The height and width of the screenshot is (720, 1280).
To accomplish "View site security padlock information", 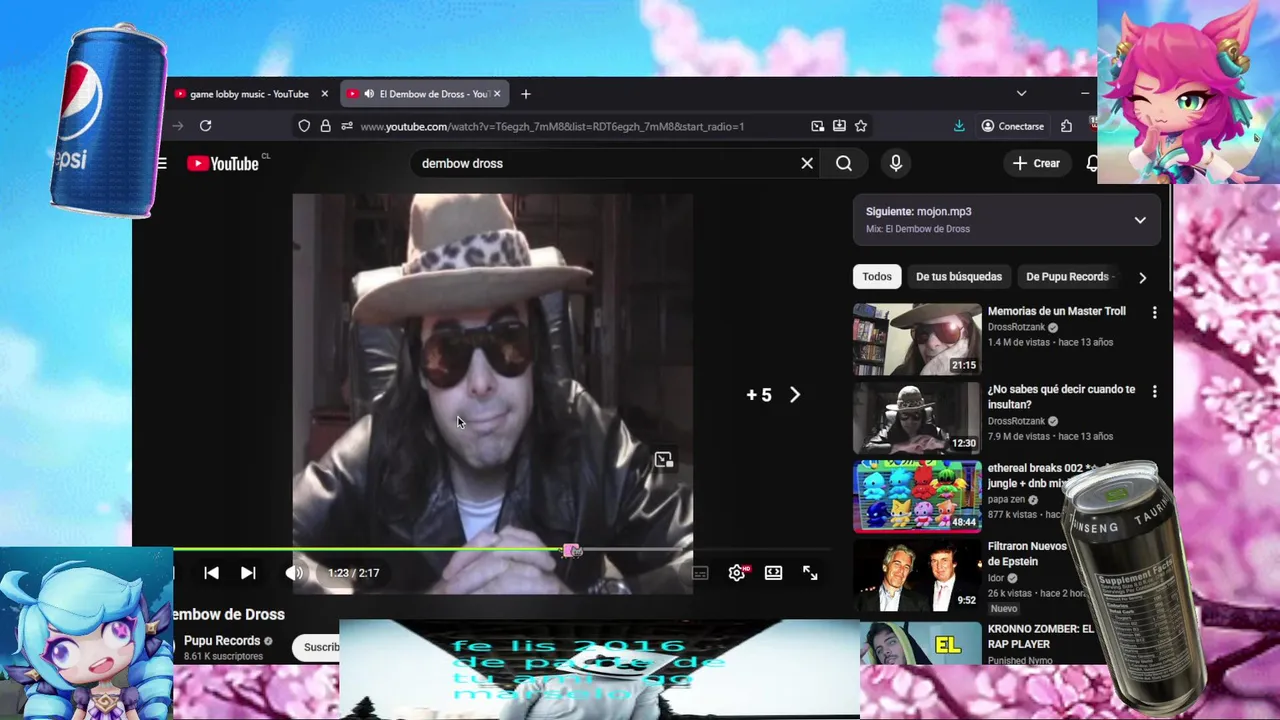I will point(325,126).
